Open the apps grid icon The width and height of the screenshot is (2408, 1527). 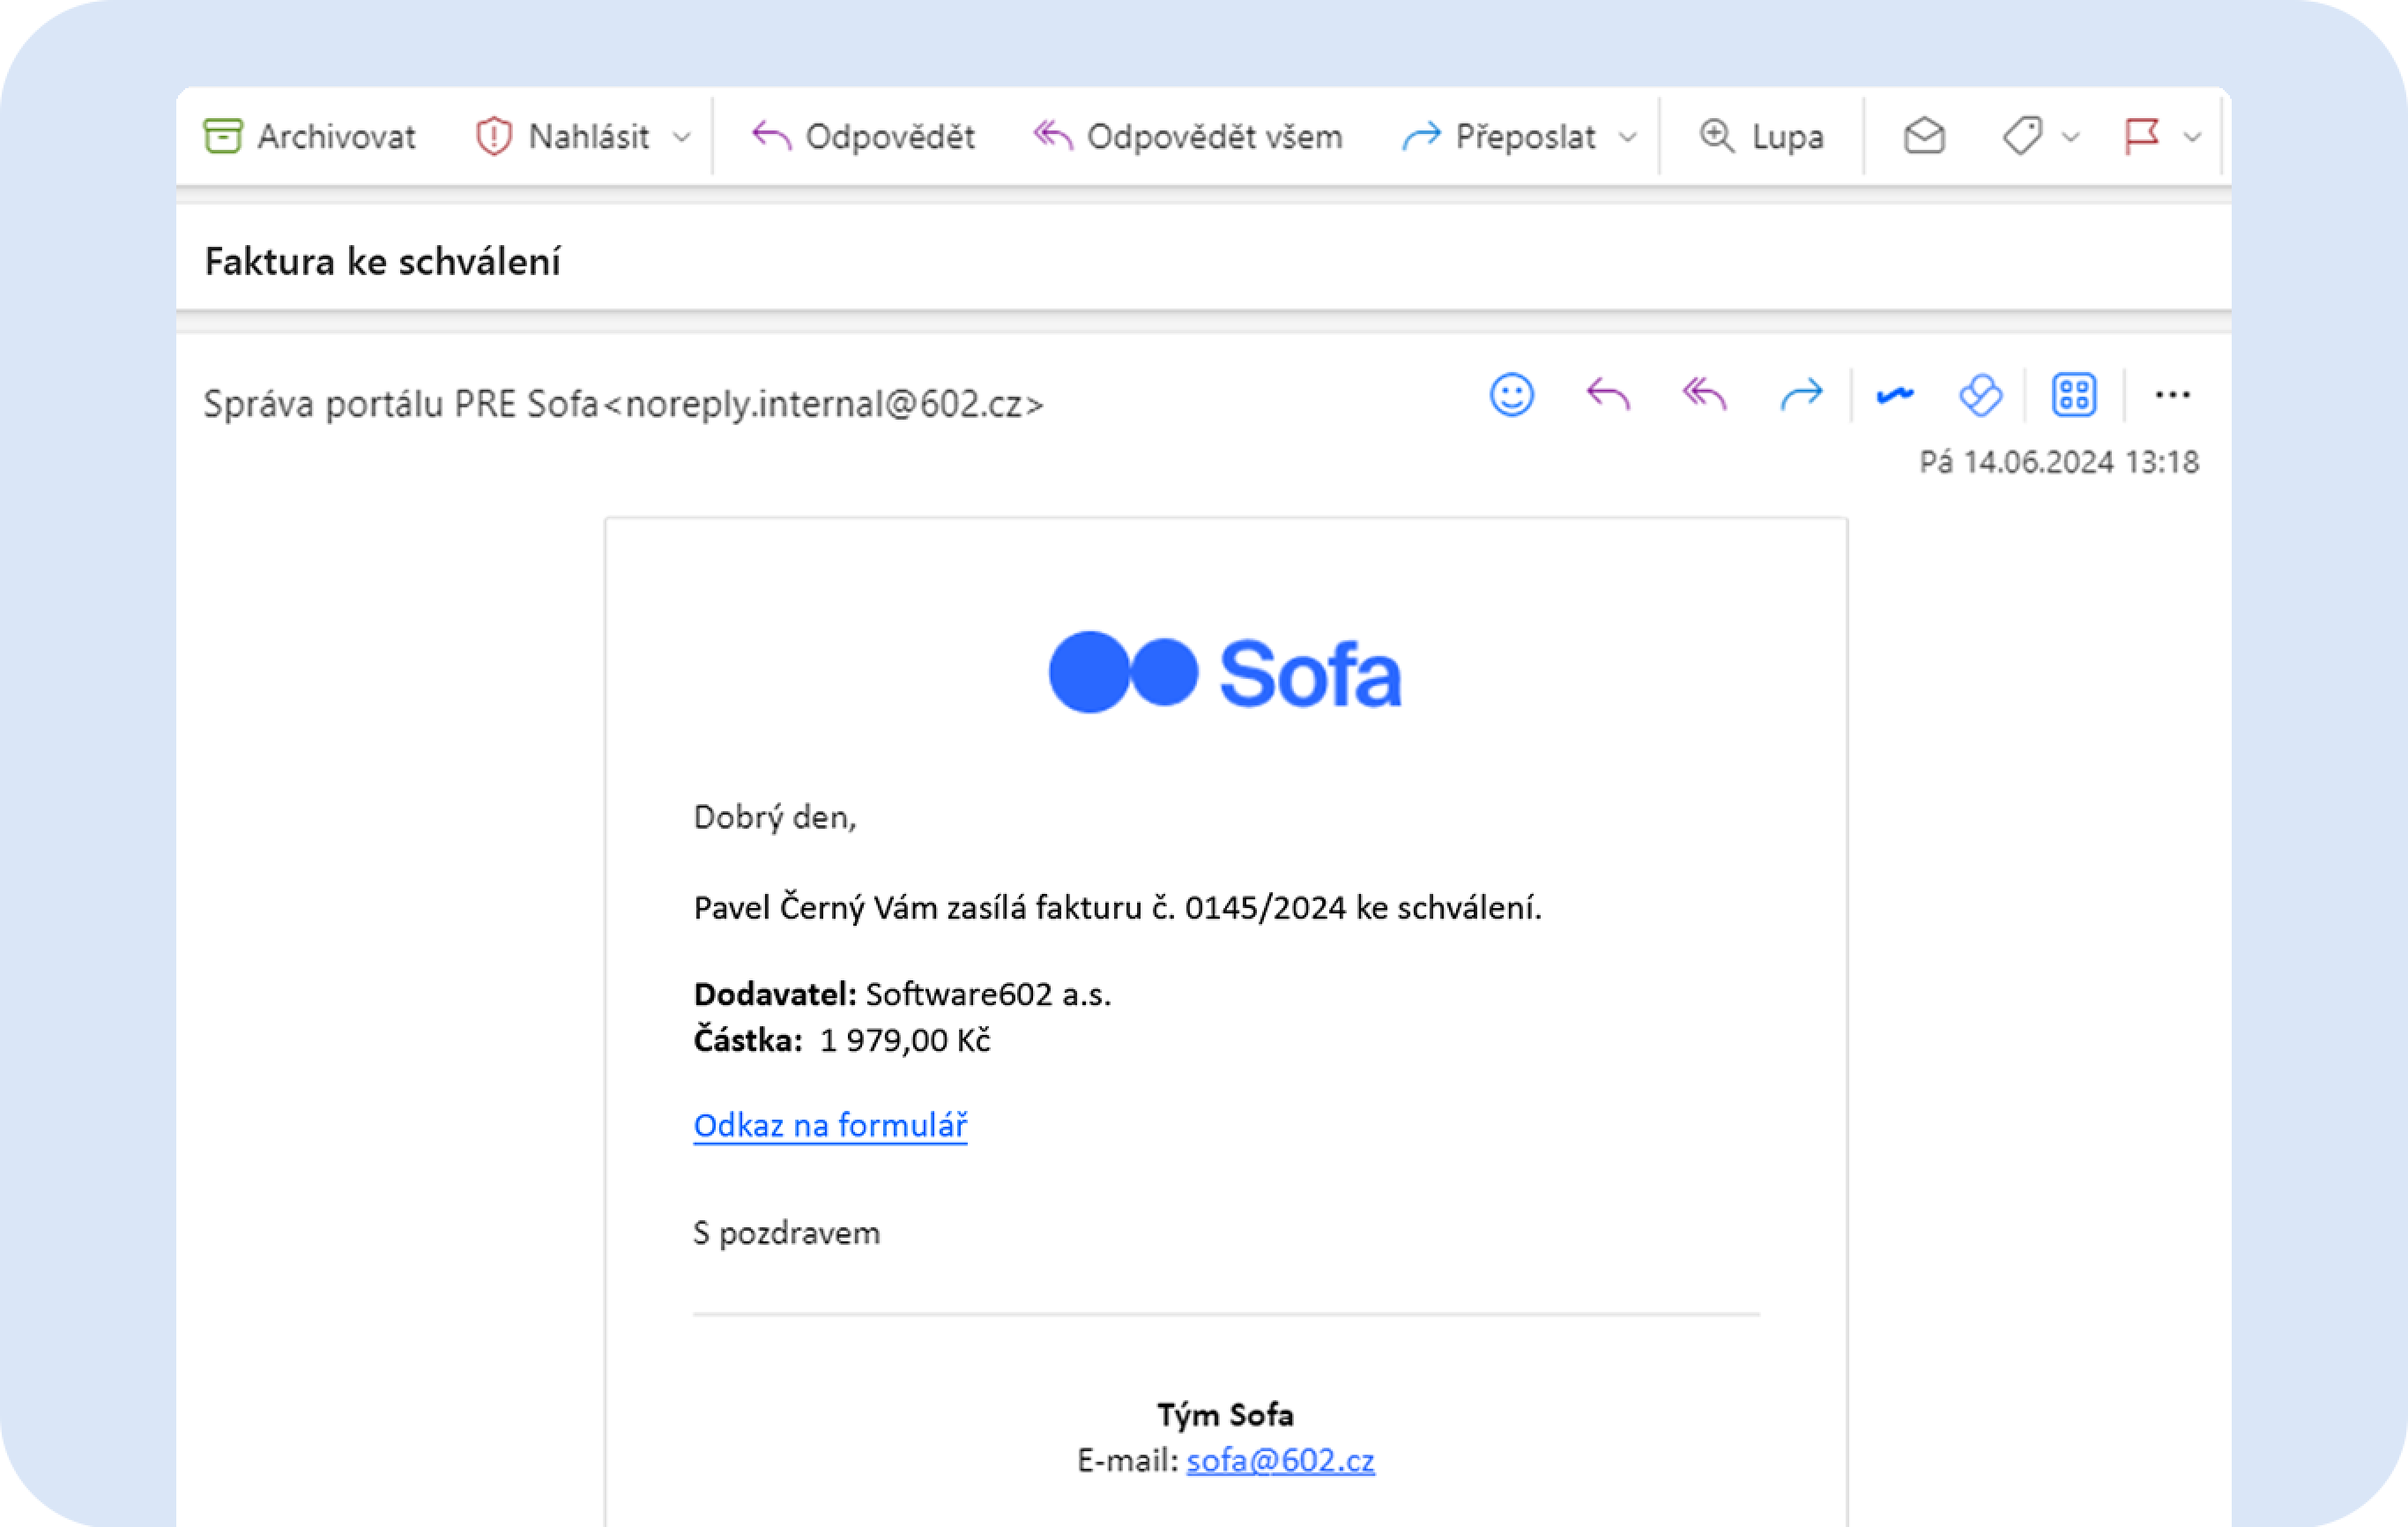coord(2074,395)
